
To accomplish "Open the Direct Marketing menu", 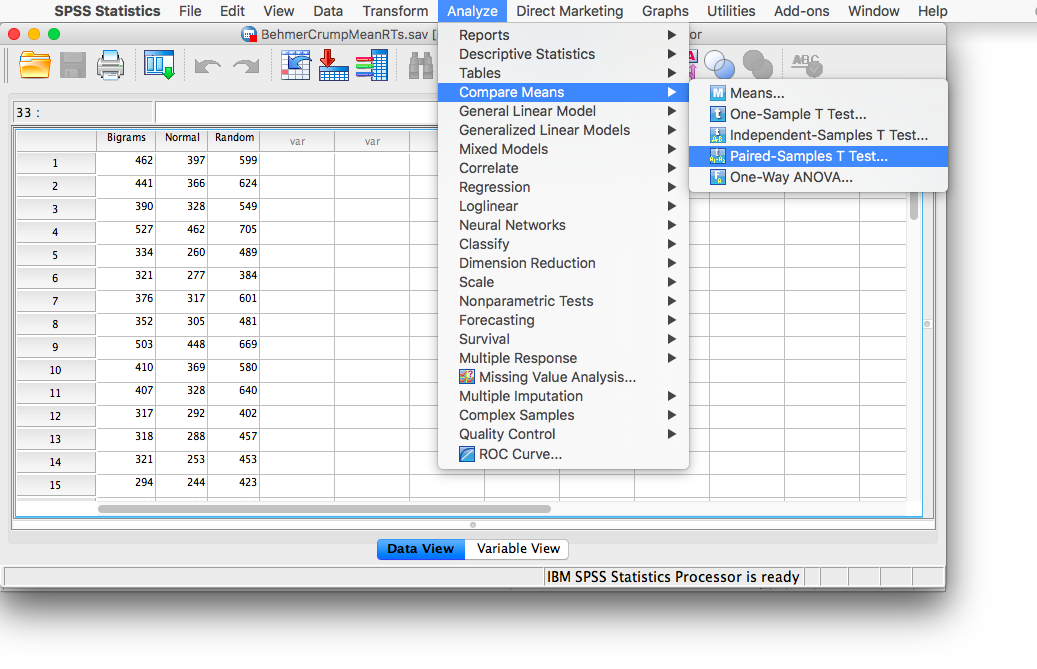I will pos(569,11).
